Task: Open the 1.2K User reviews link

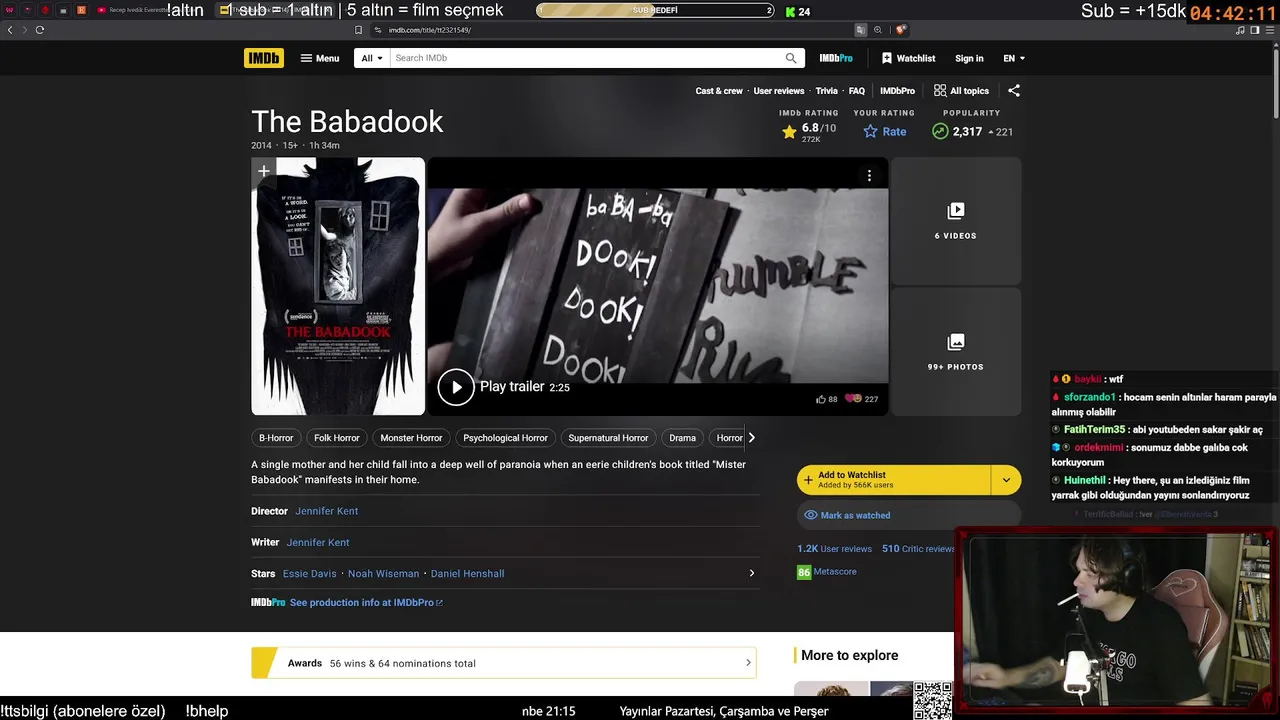Action: pyautogui.click(x=834, y=549)
